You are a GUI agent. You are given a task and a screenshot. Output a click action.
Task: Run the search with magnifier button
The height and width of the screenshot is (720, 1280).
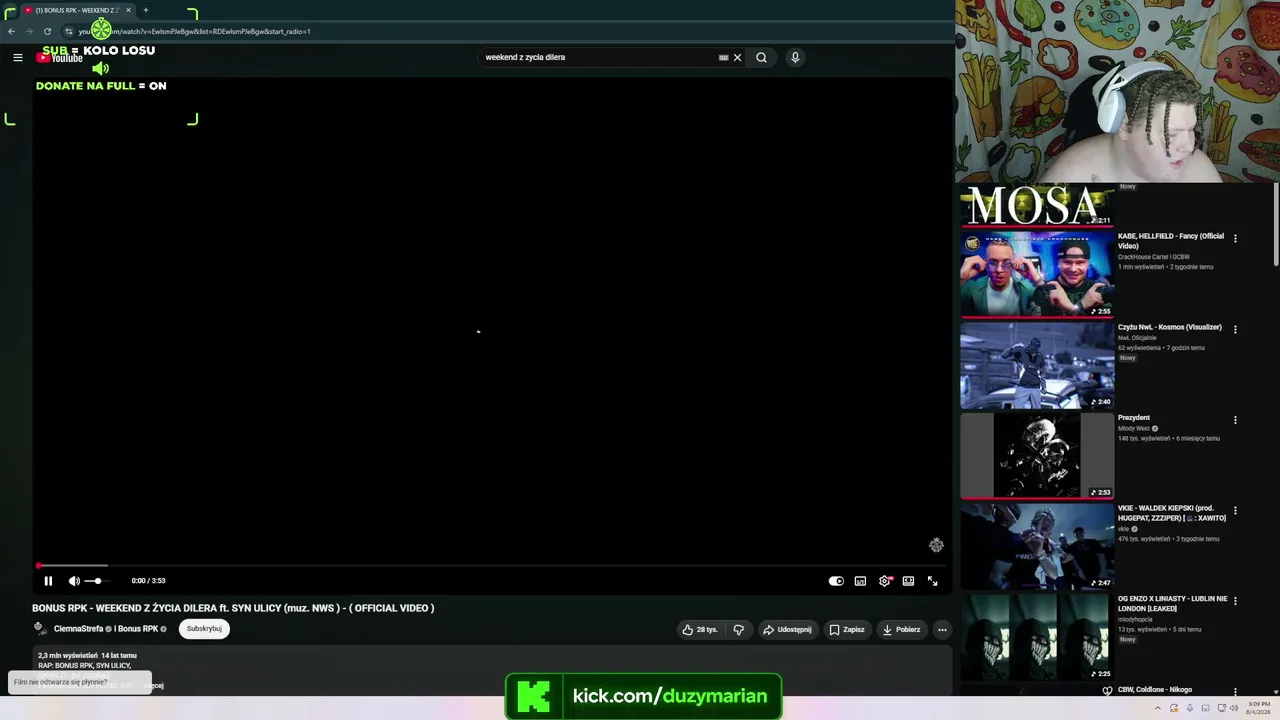coord(761,58)
